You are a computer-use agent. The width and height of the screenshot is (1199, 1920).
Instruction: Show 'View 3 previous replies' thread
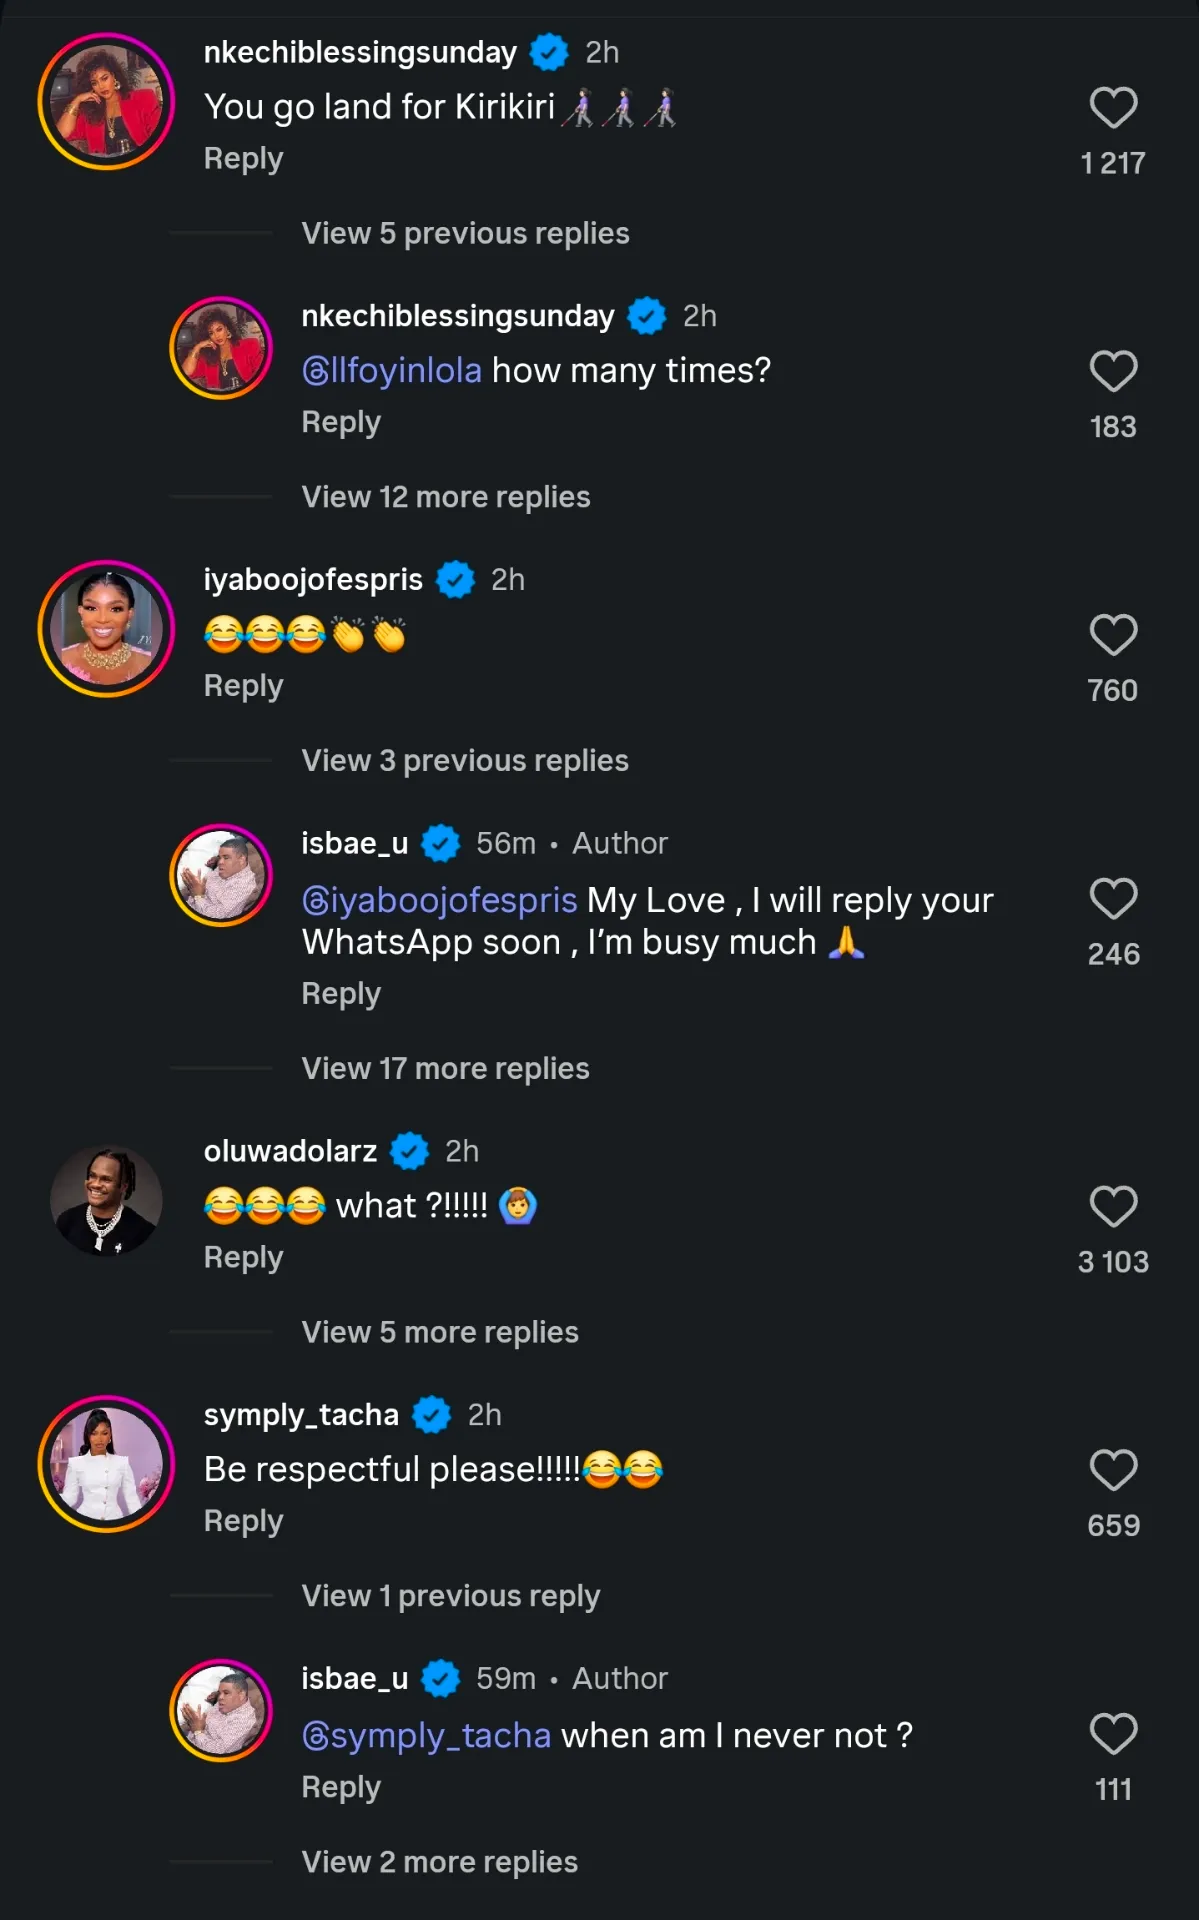click(x=465, y=760)
